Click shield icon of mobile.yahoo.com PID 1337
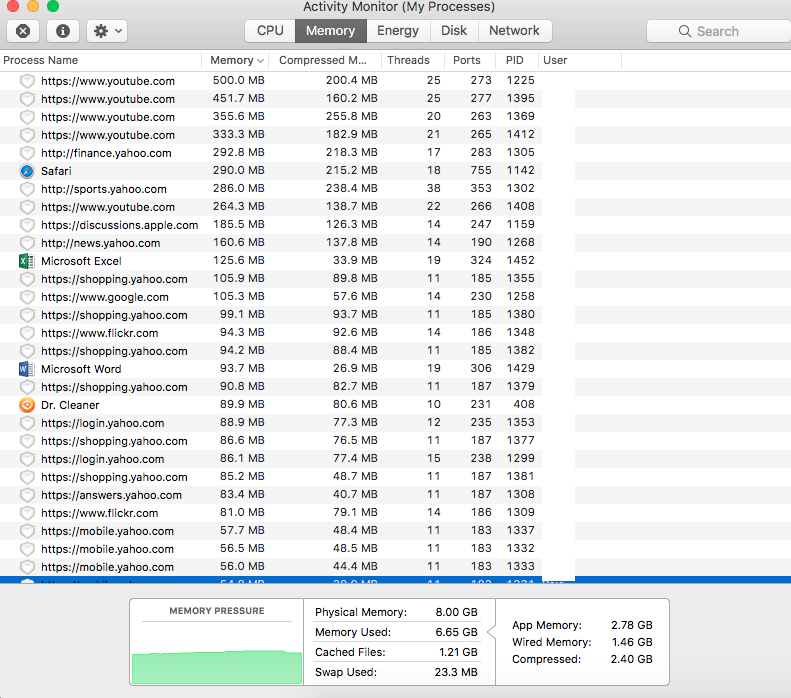 click(27, 531)
